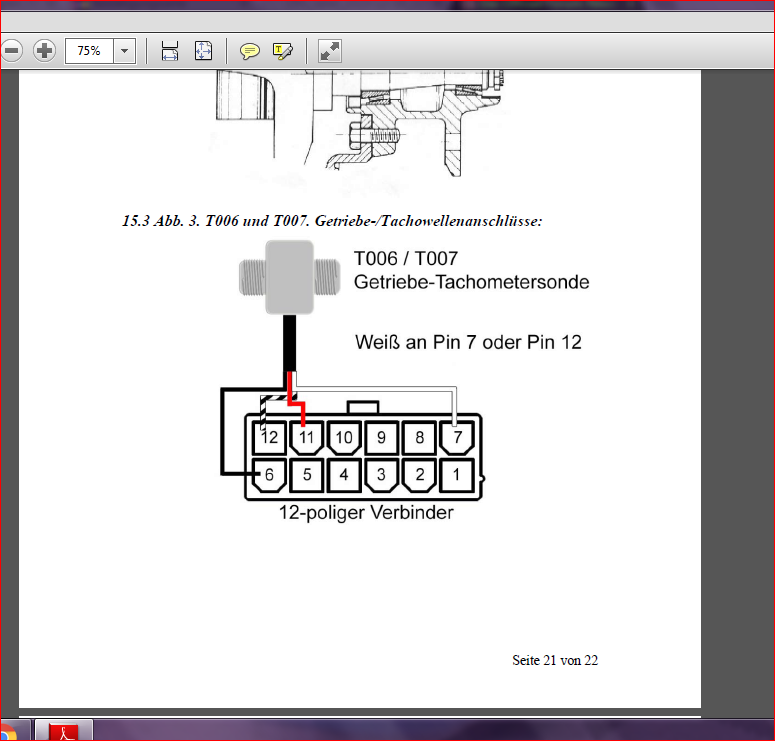
Task: Click pin 3 in the connector diagram
Action: (381, 475)
